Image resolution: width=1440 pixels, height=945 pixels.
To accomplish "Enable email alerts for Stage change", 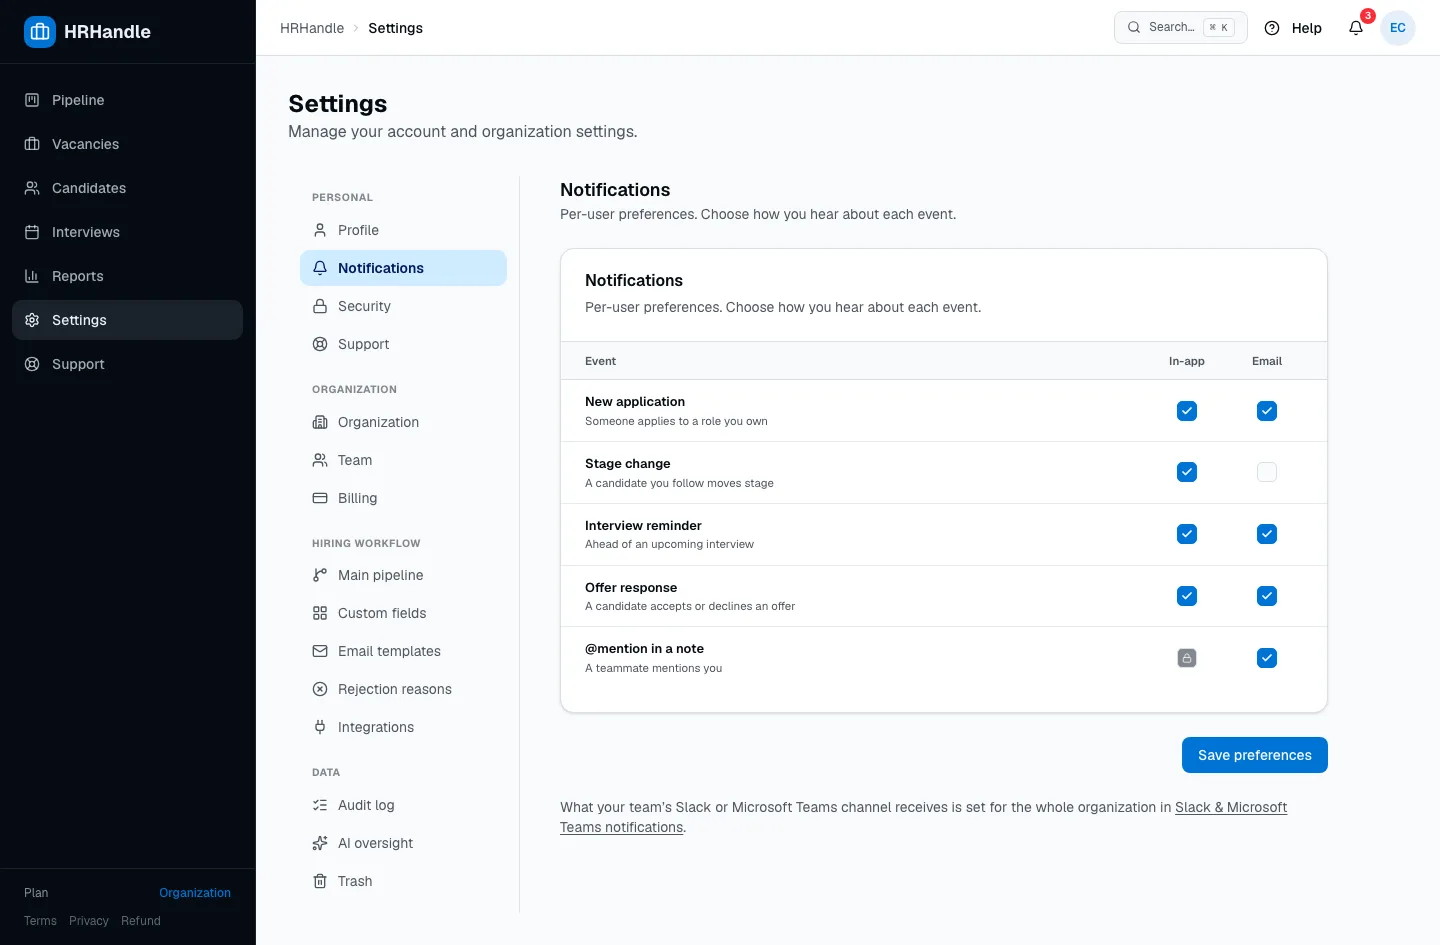I will pyautogui.click(x=1267, y=472).
